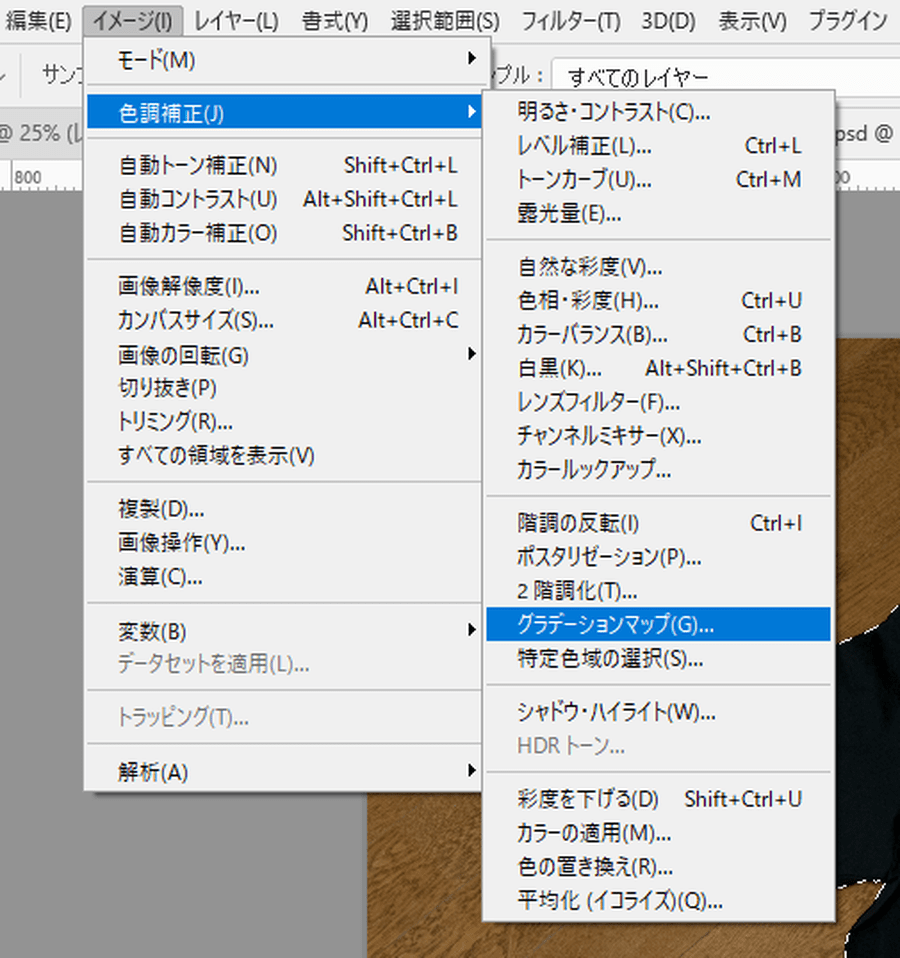Choose トリミング(R)...
The image size is (900, 958).
[x=284, y=422]
